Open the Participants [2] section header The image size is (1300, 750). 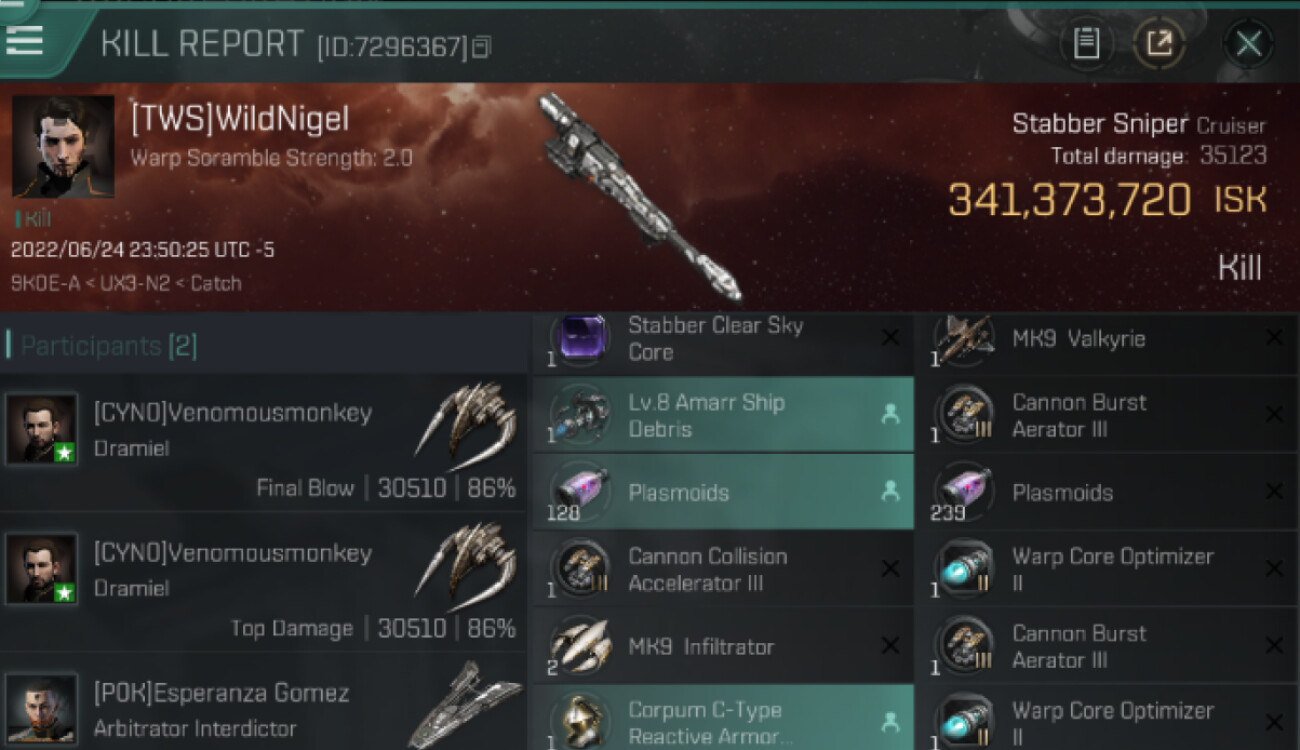(109, 346)
